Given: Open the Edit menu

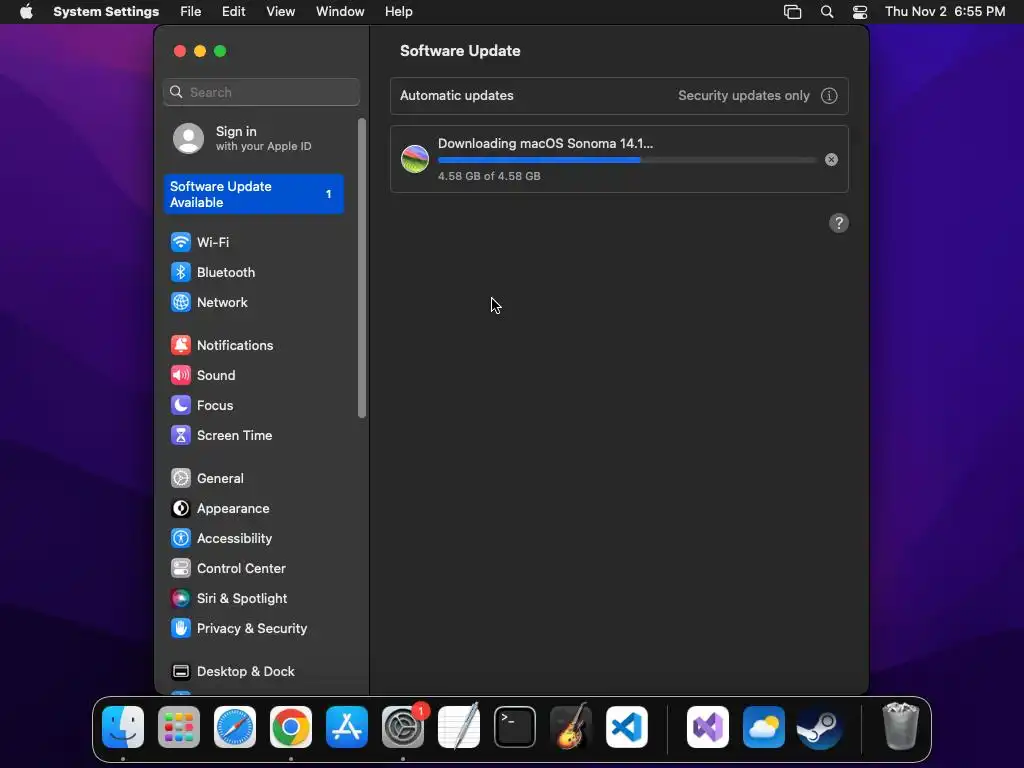Looking at the screenshot, I should [233, 12].
